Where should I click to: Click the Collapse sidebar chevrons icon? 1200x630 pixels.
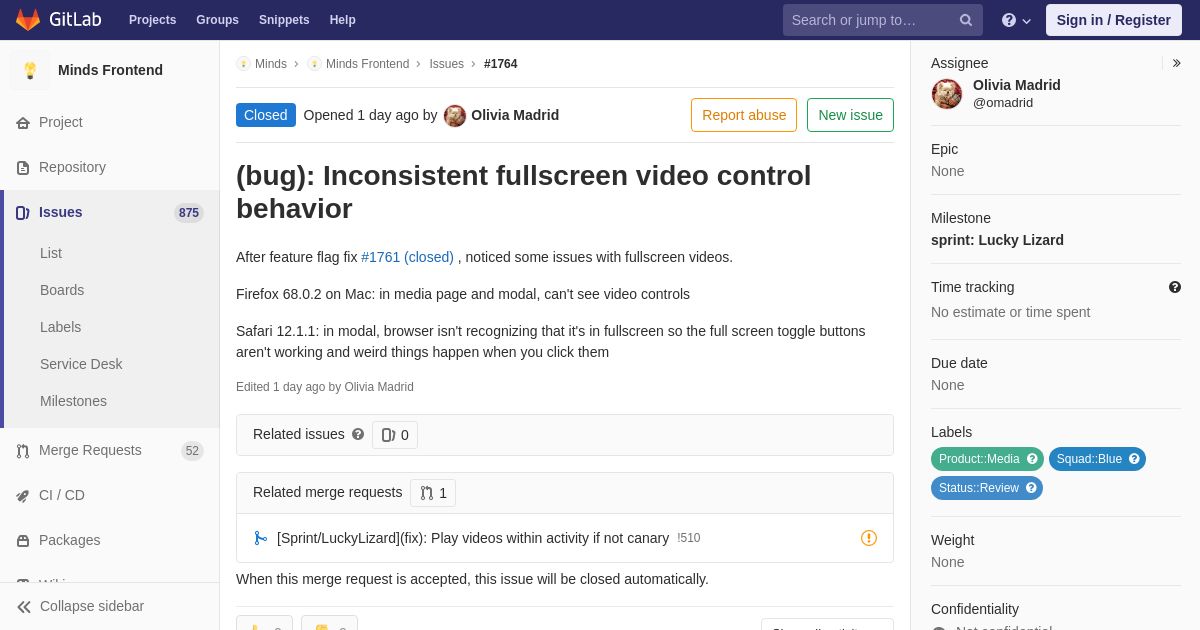[x=24, y=607]
